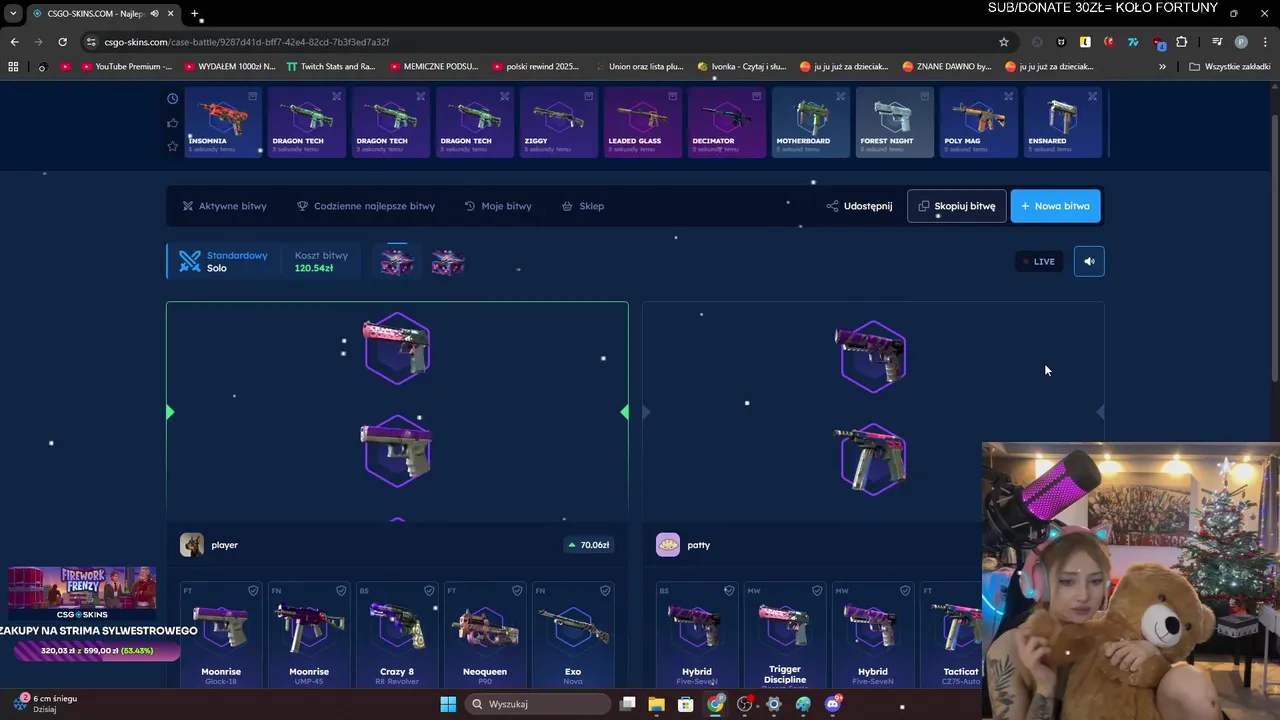Image resolution: width=1280 pixels, height=720 pixels.
Task: Click the 70.06zł player total
Action: [589, 545]
